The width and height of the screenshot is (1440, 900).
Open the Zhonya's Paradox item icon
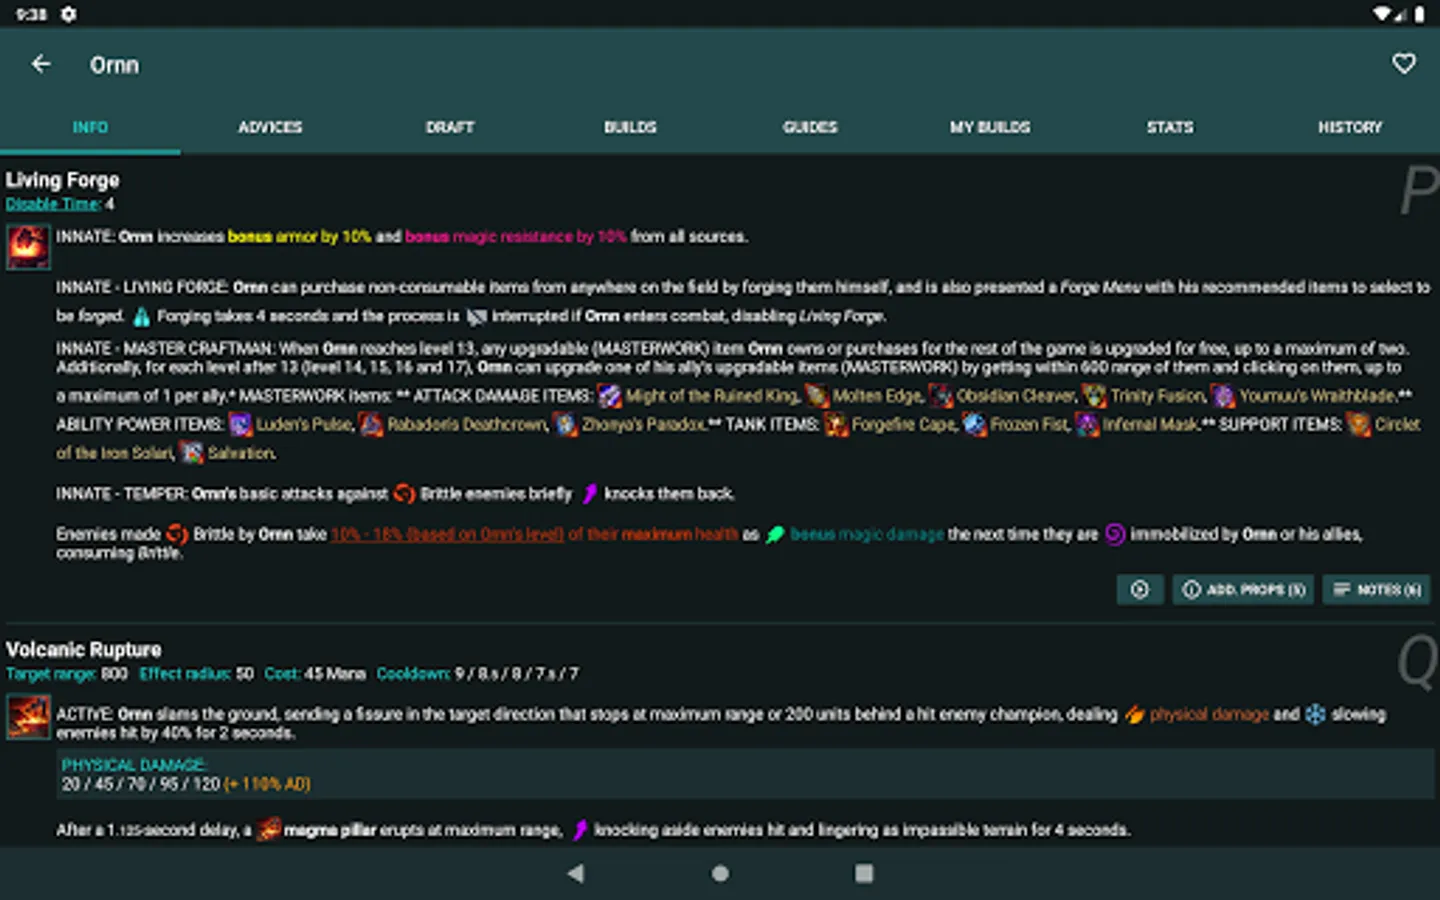(x=566, y=424)
